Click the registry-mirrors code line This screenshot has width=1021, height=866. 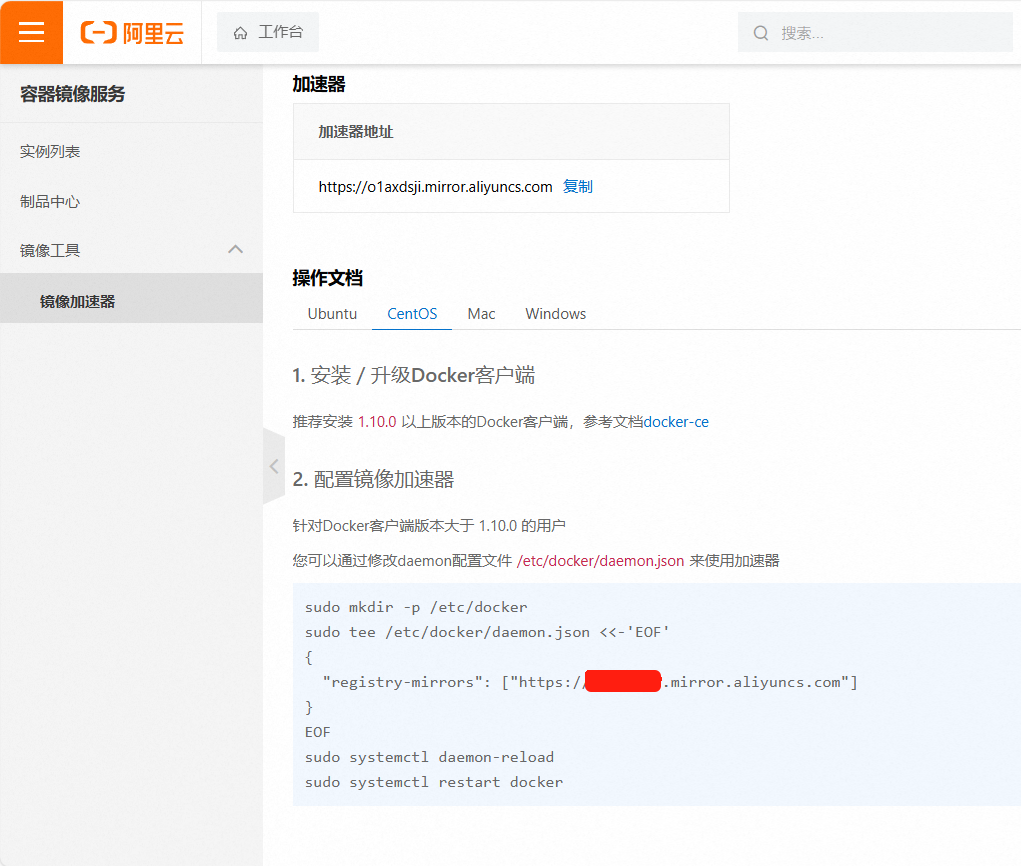tap(590, 682)
